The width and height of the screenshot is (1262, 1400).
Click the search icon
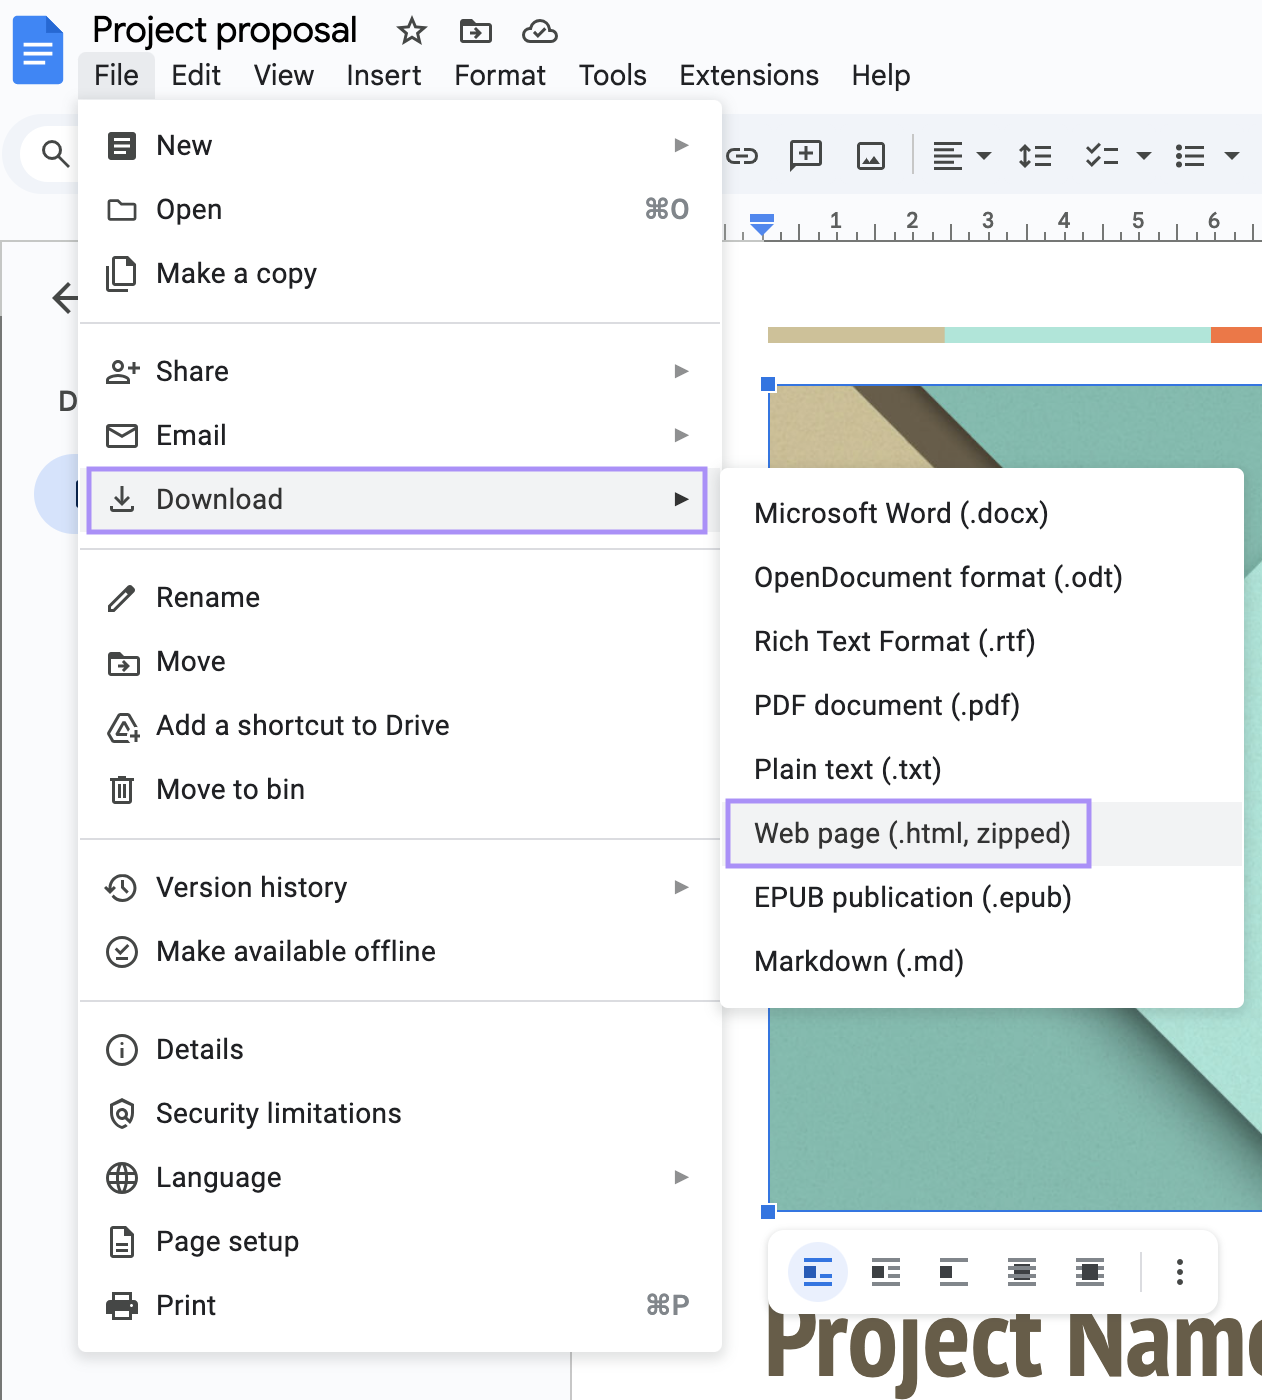coord(55,154)
